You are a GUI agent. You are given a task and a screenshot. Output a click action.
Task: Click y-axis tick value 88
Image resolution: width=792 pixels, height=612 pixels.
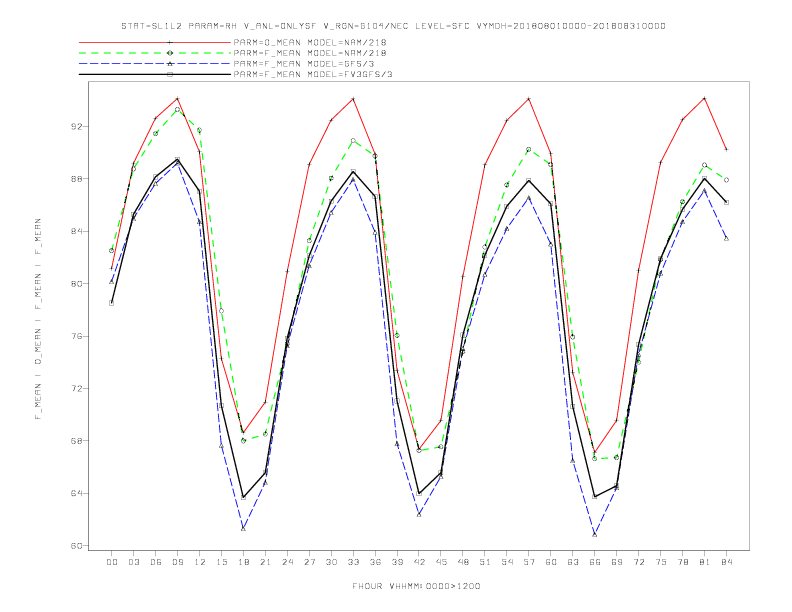coord(77,179)
